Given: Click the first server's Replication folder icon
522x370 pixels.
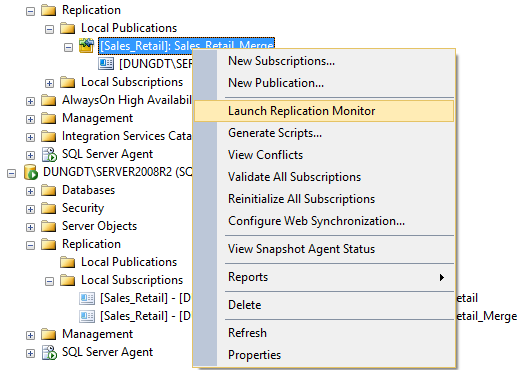Looking at the screenshot, I should [x=49, y=10].
